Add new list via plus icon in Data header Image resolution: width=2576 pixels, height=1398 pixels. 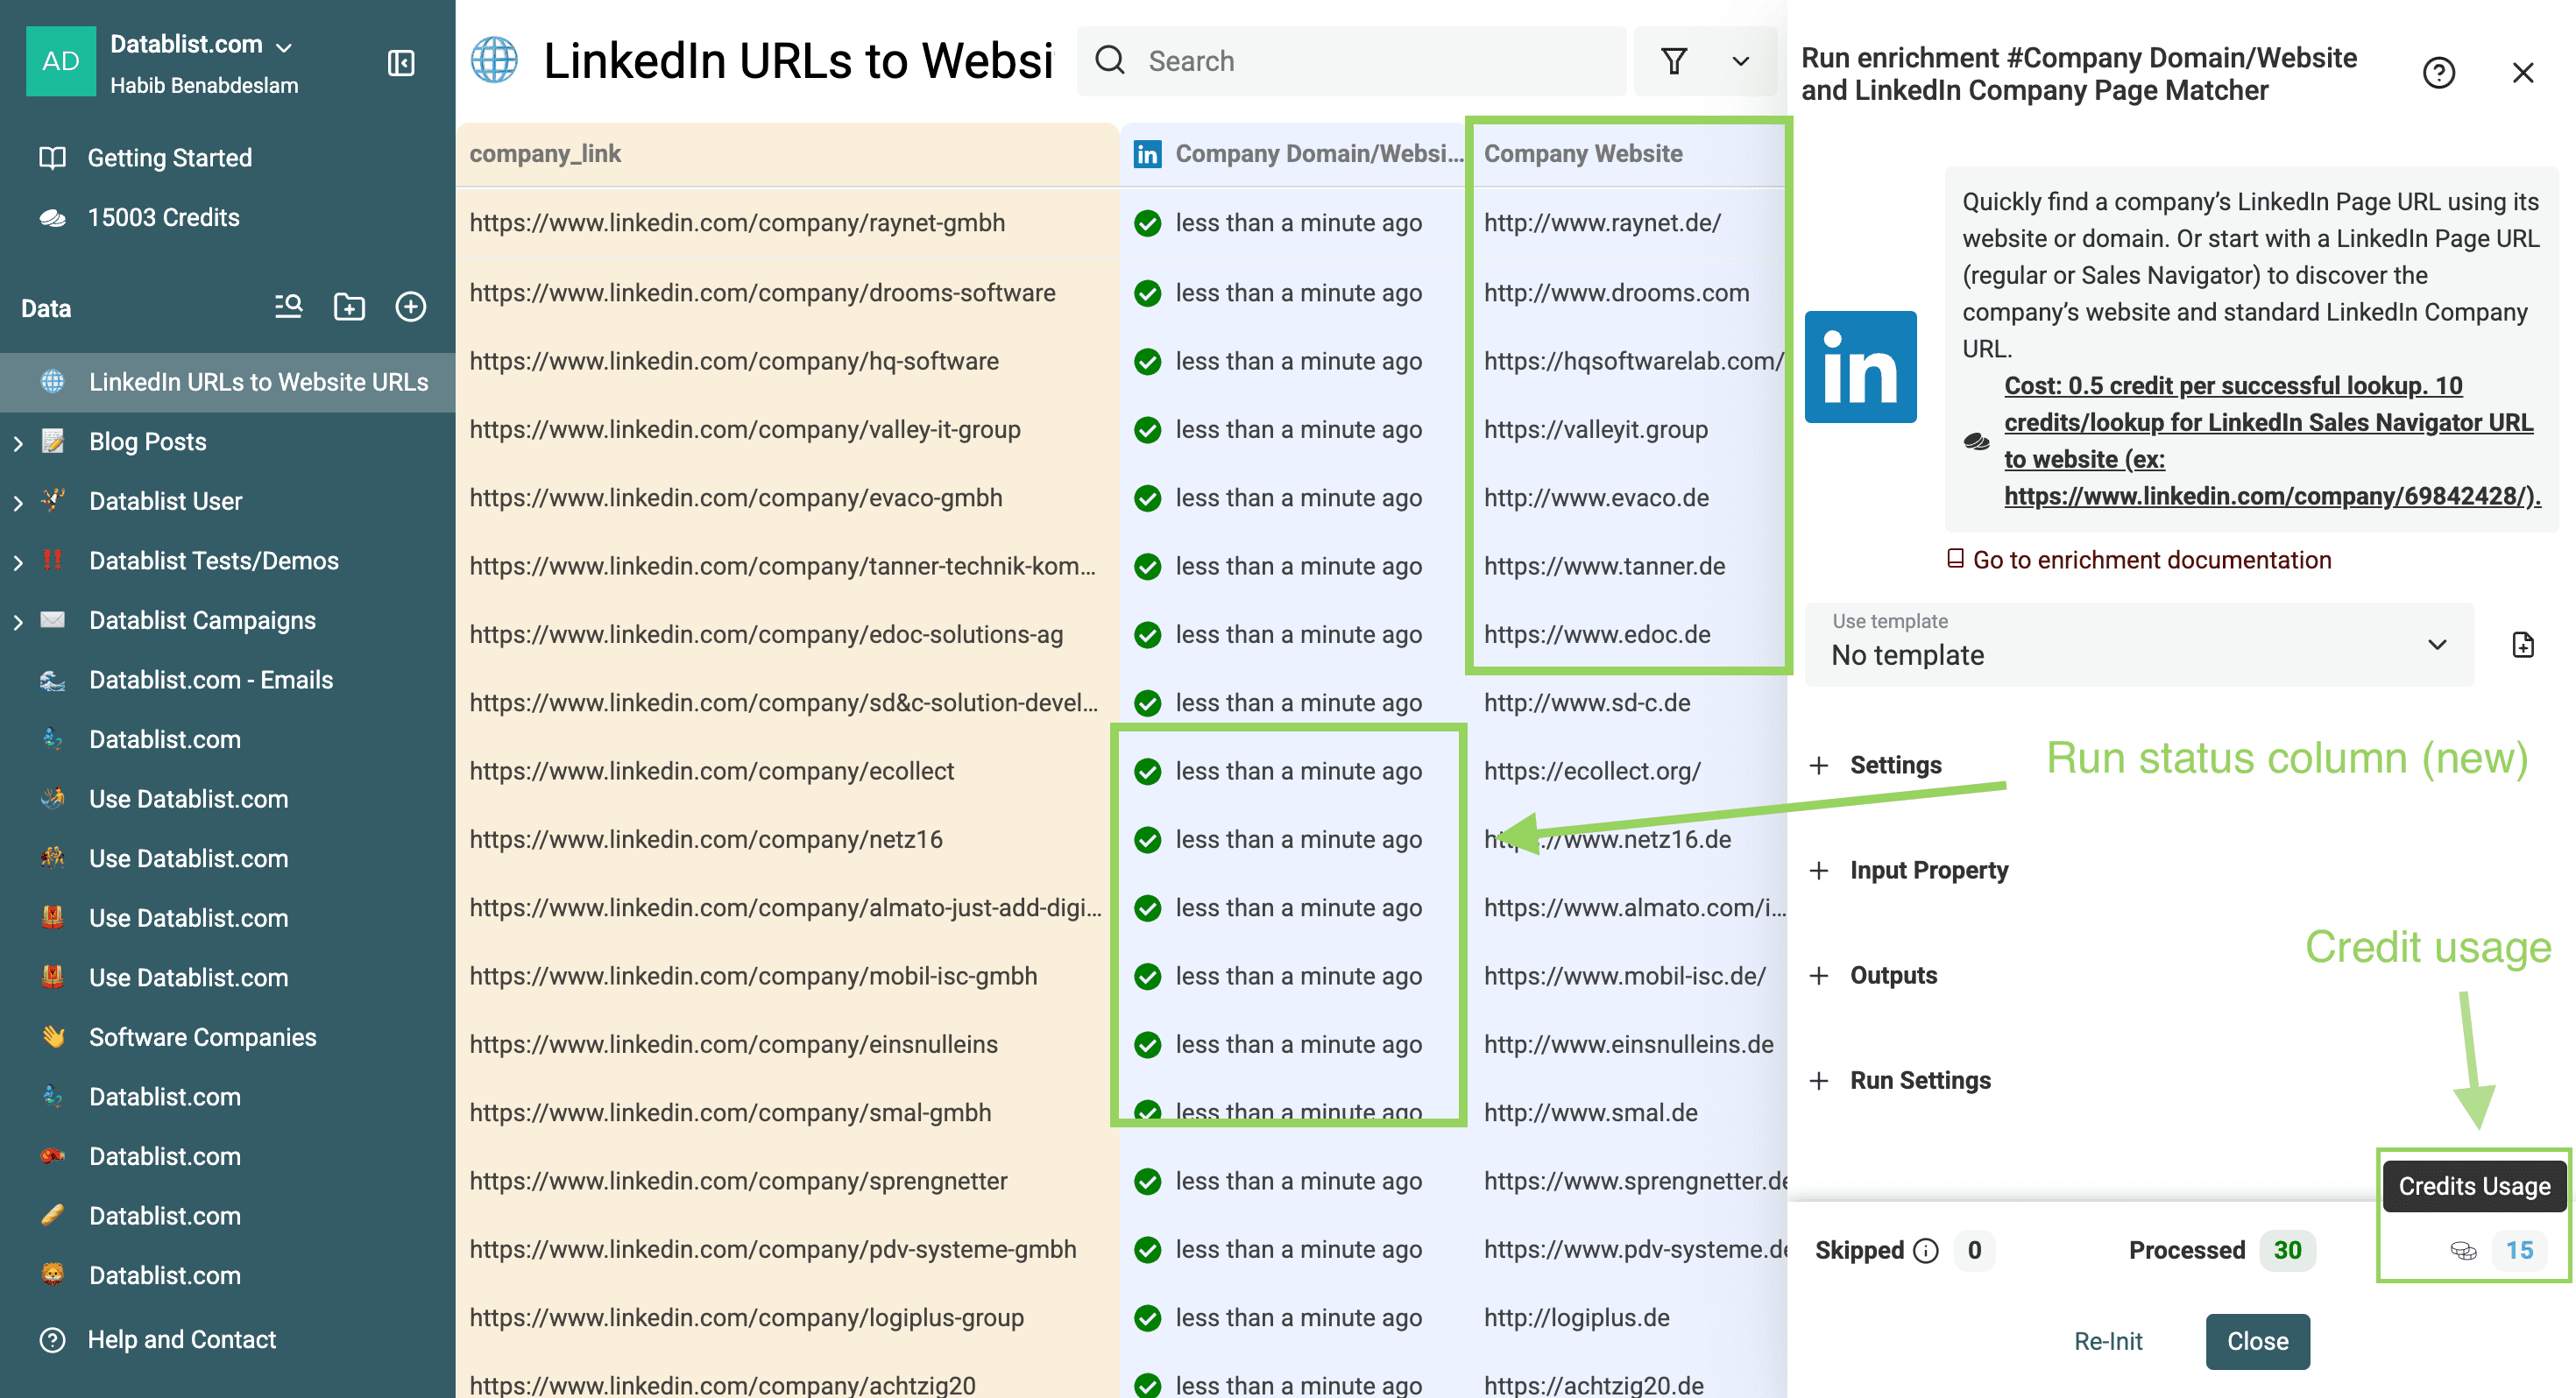point(411,307)
